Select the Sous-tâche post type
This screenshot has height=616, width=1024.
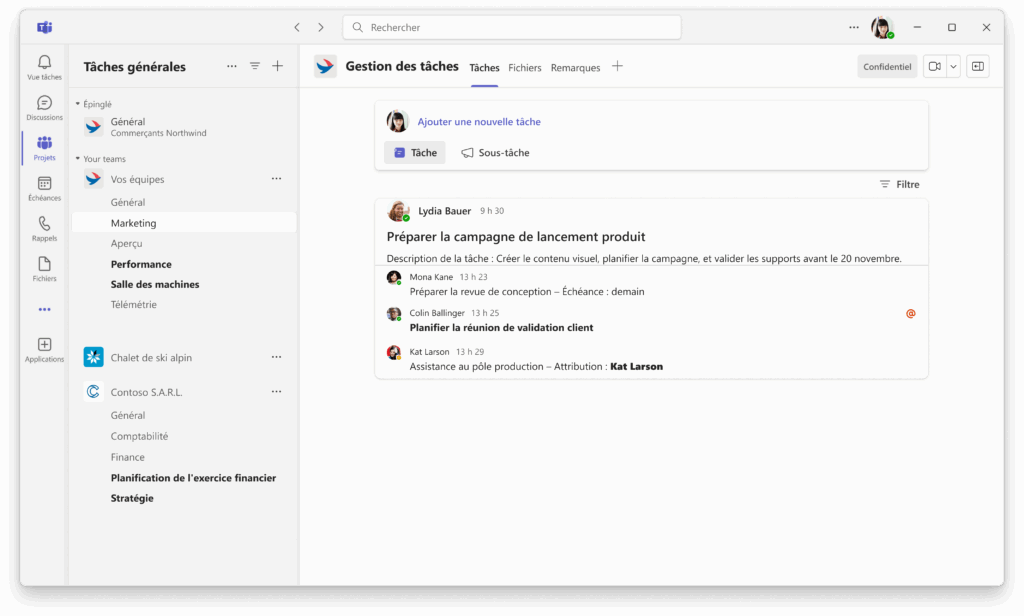[495, 153]
